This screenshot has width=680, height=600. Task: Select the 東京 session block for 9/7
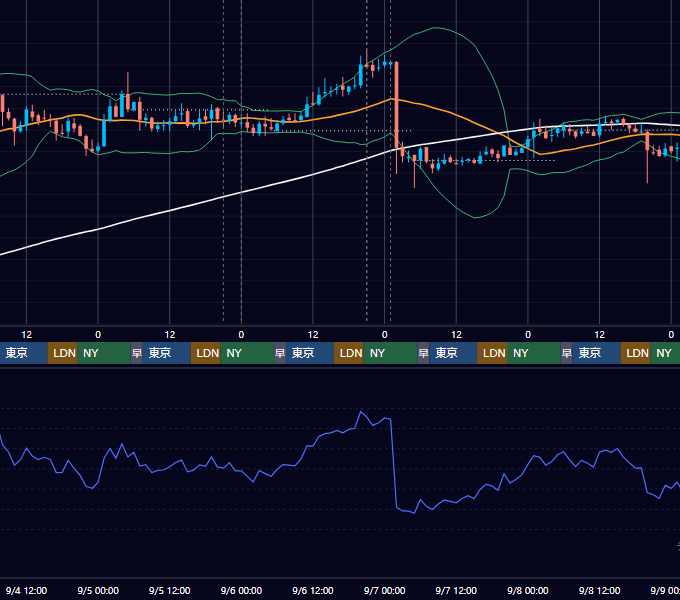coord(453,353)
